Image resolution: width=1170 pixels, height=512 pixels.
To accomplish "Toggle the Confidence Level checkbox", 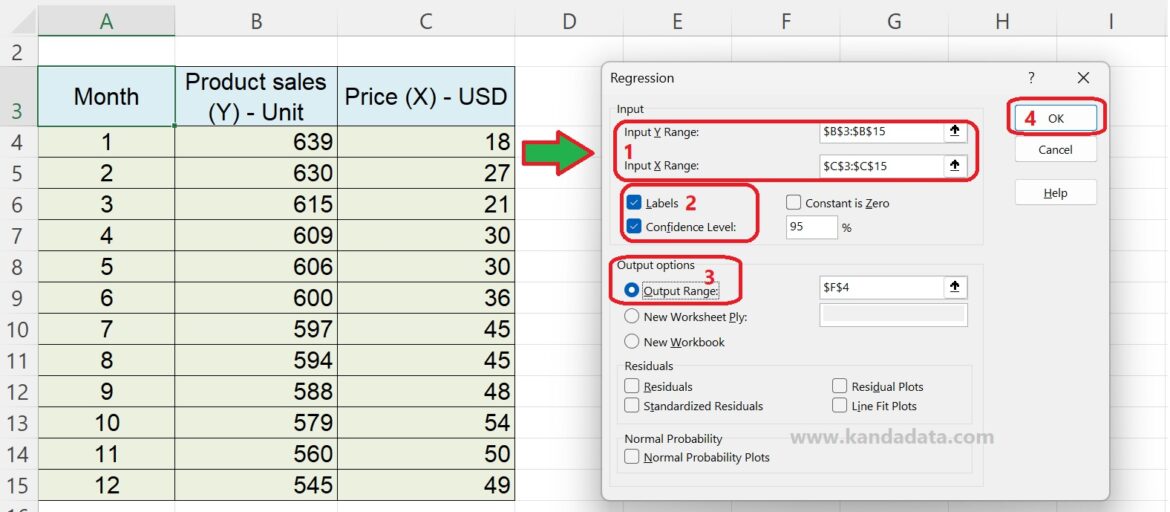I will pyautogui.click(x=634, y=226).
